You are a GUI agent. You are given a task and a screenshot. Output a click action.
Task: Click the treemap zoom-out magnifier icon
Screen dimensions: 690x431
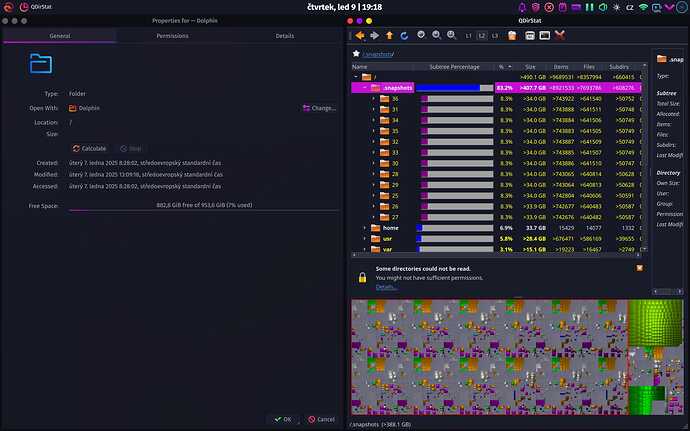(x=437, y=35)
